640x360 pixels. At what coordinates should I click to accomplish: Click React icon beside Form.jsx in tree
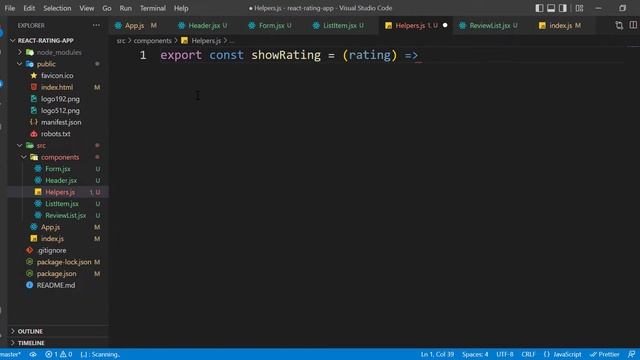pos(38,169)
